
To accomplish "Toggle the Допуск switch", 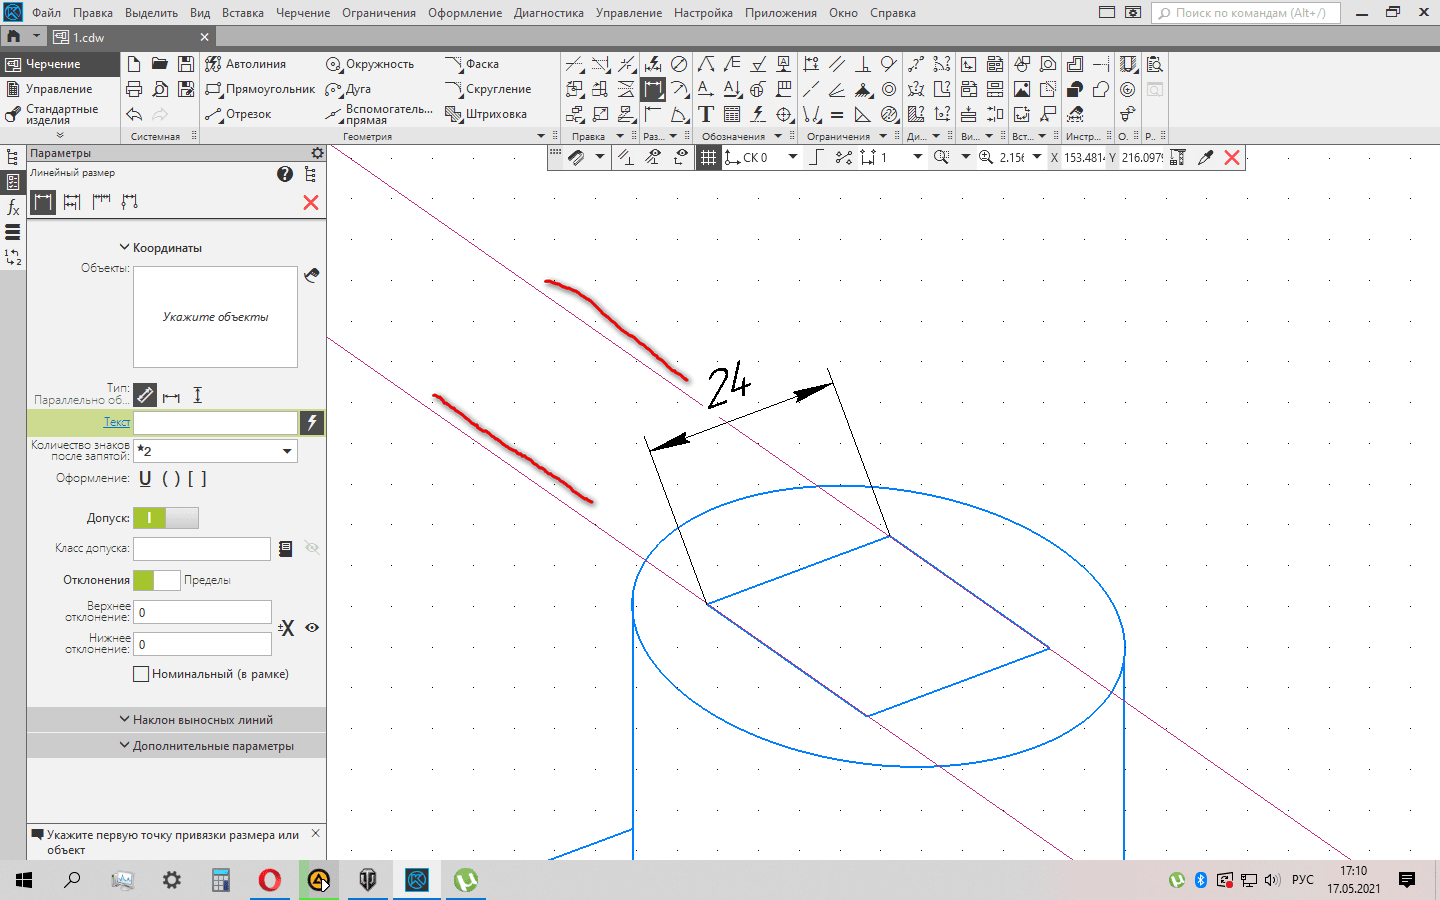I will click(166, 518).
